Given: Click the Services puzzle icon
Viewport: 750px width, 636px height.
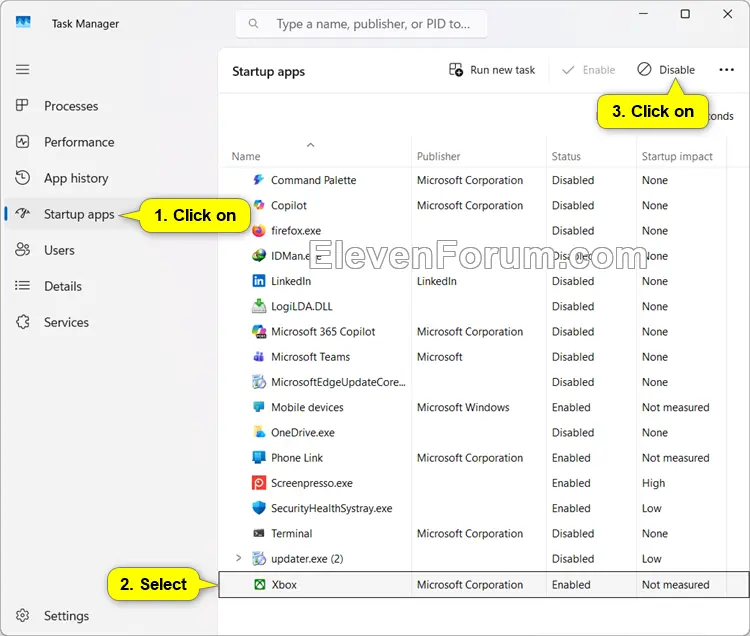Looking at the screenshot, I should coord(22,322).
